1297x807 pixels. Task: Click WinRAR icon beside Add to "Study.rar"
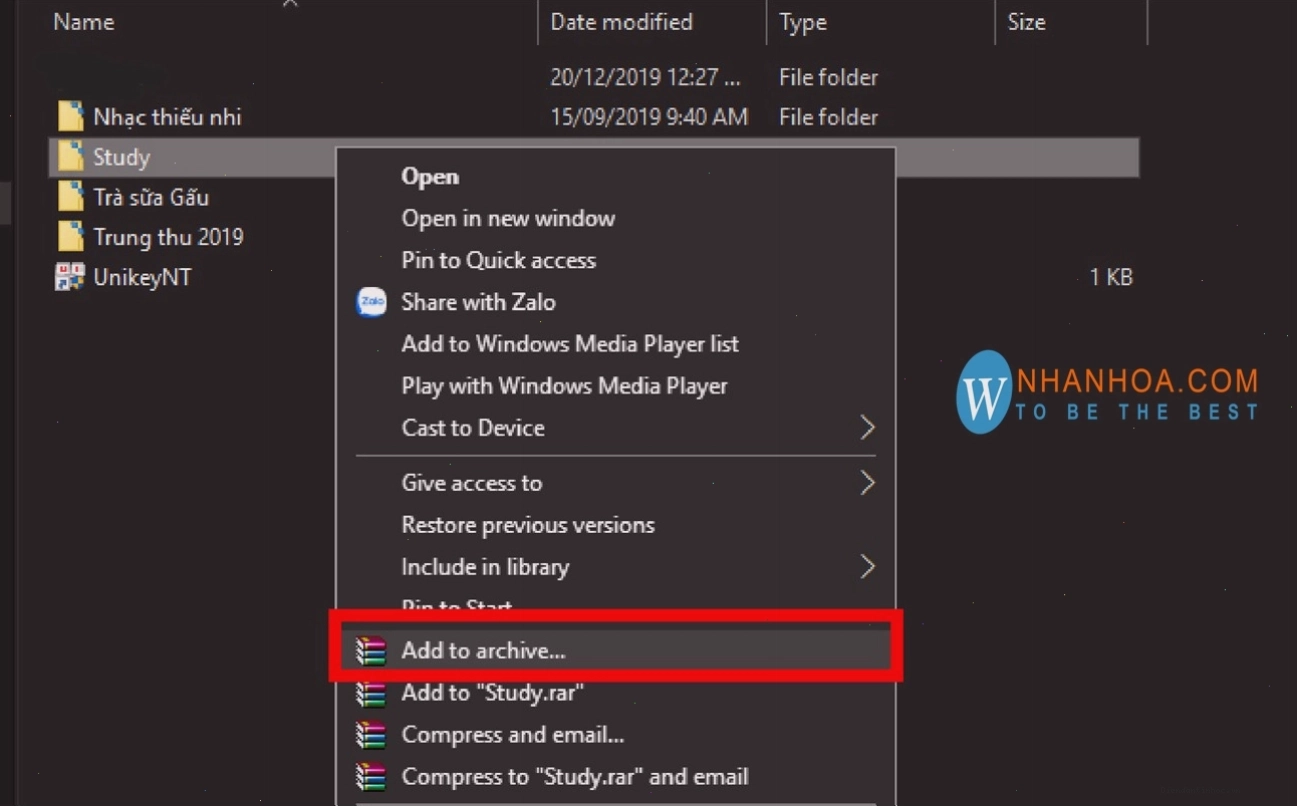click(371, 693)
